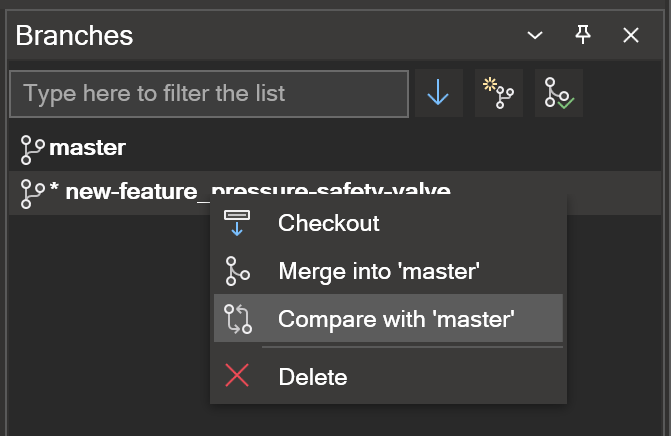Click the blue down-arrow fetch icon
The width and height of the screenshot is (671, 436).
click(x=439, y=93)
